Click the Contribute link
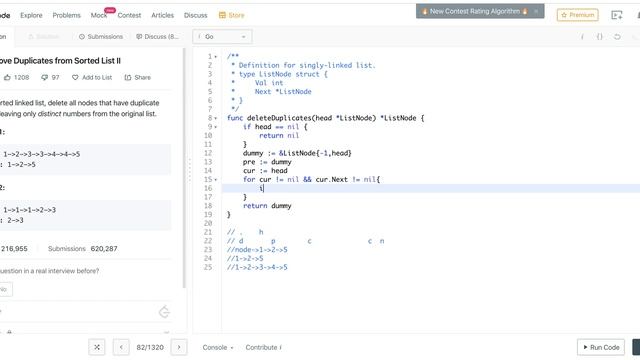 point(263,347)
